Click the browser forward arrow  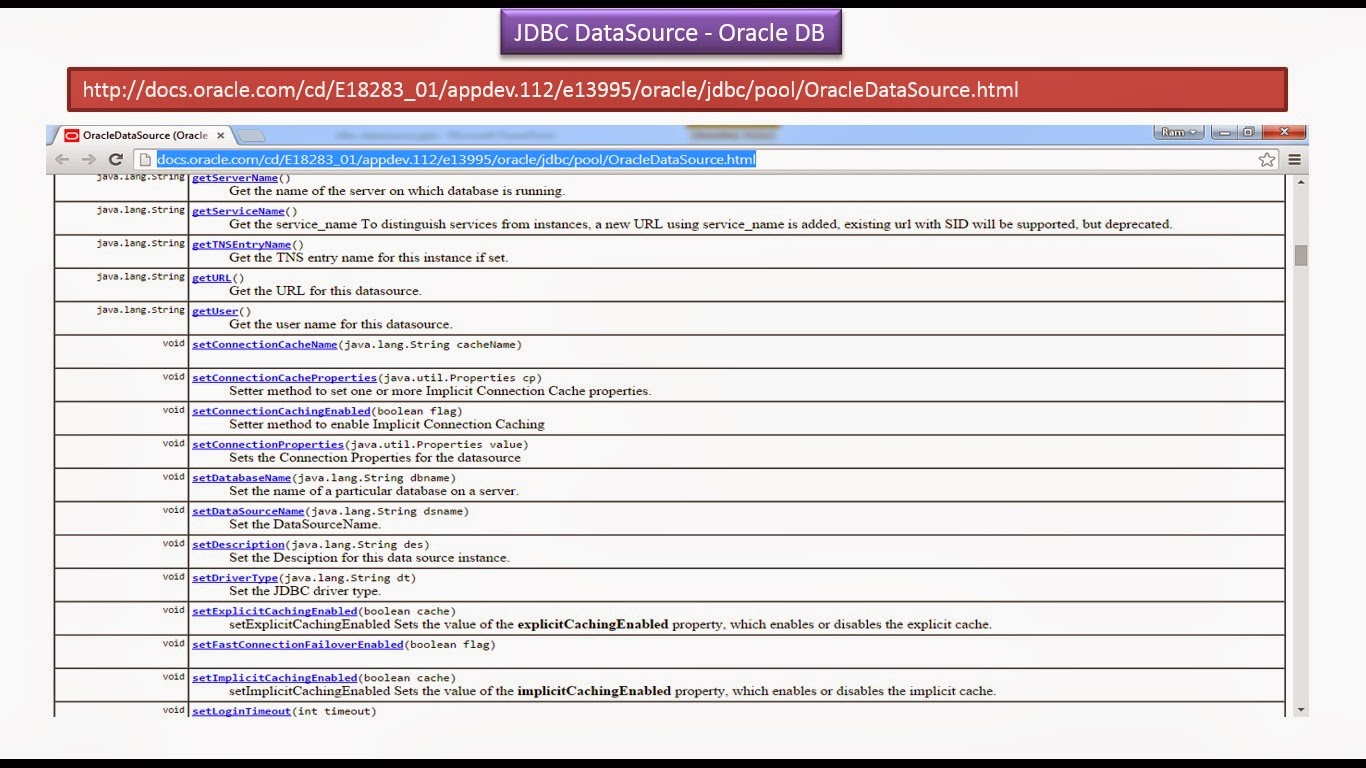point(89,159)
